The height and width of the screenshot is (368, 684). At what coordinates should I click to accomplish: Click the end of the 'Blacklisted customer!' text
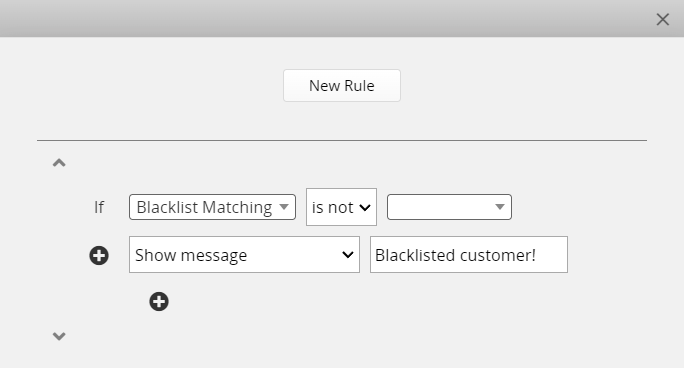pyautogui.click(x=536, y=255)
